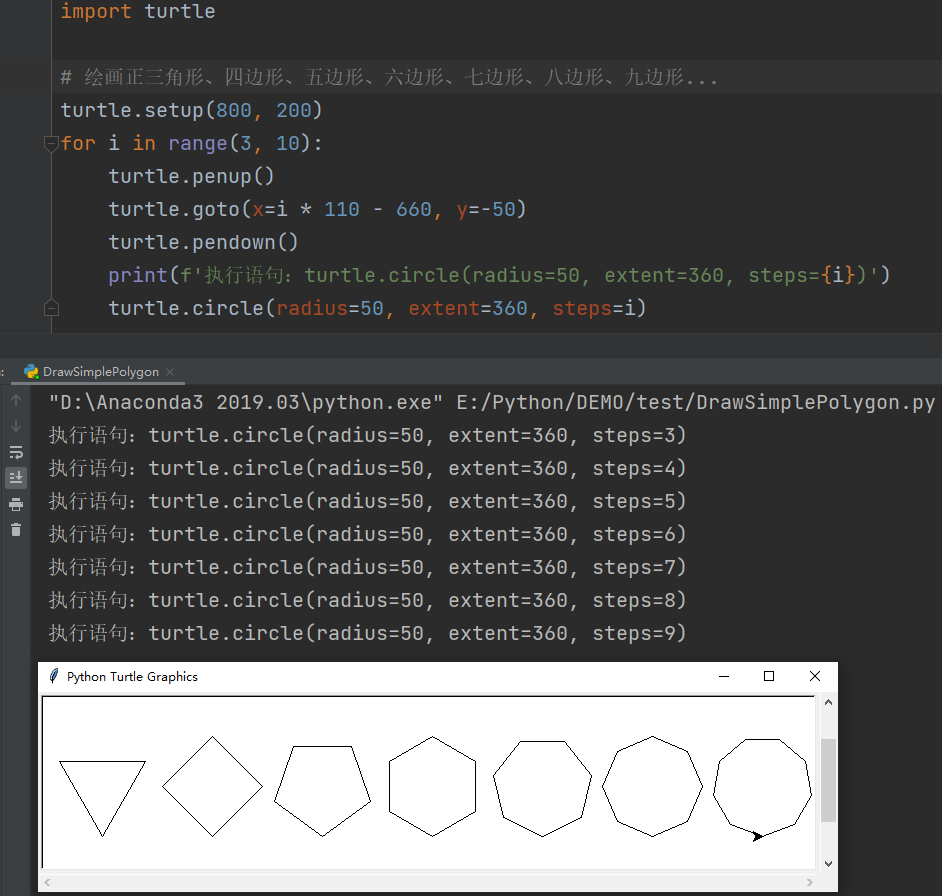Click the turtle icon in the Turtle Graphics title bar
The image size is (942, 896).
[x=52, y=676]
